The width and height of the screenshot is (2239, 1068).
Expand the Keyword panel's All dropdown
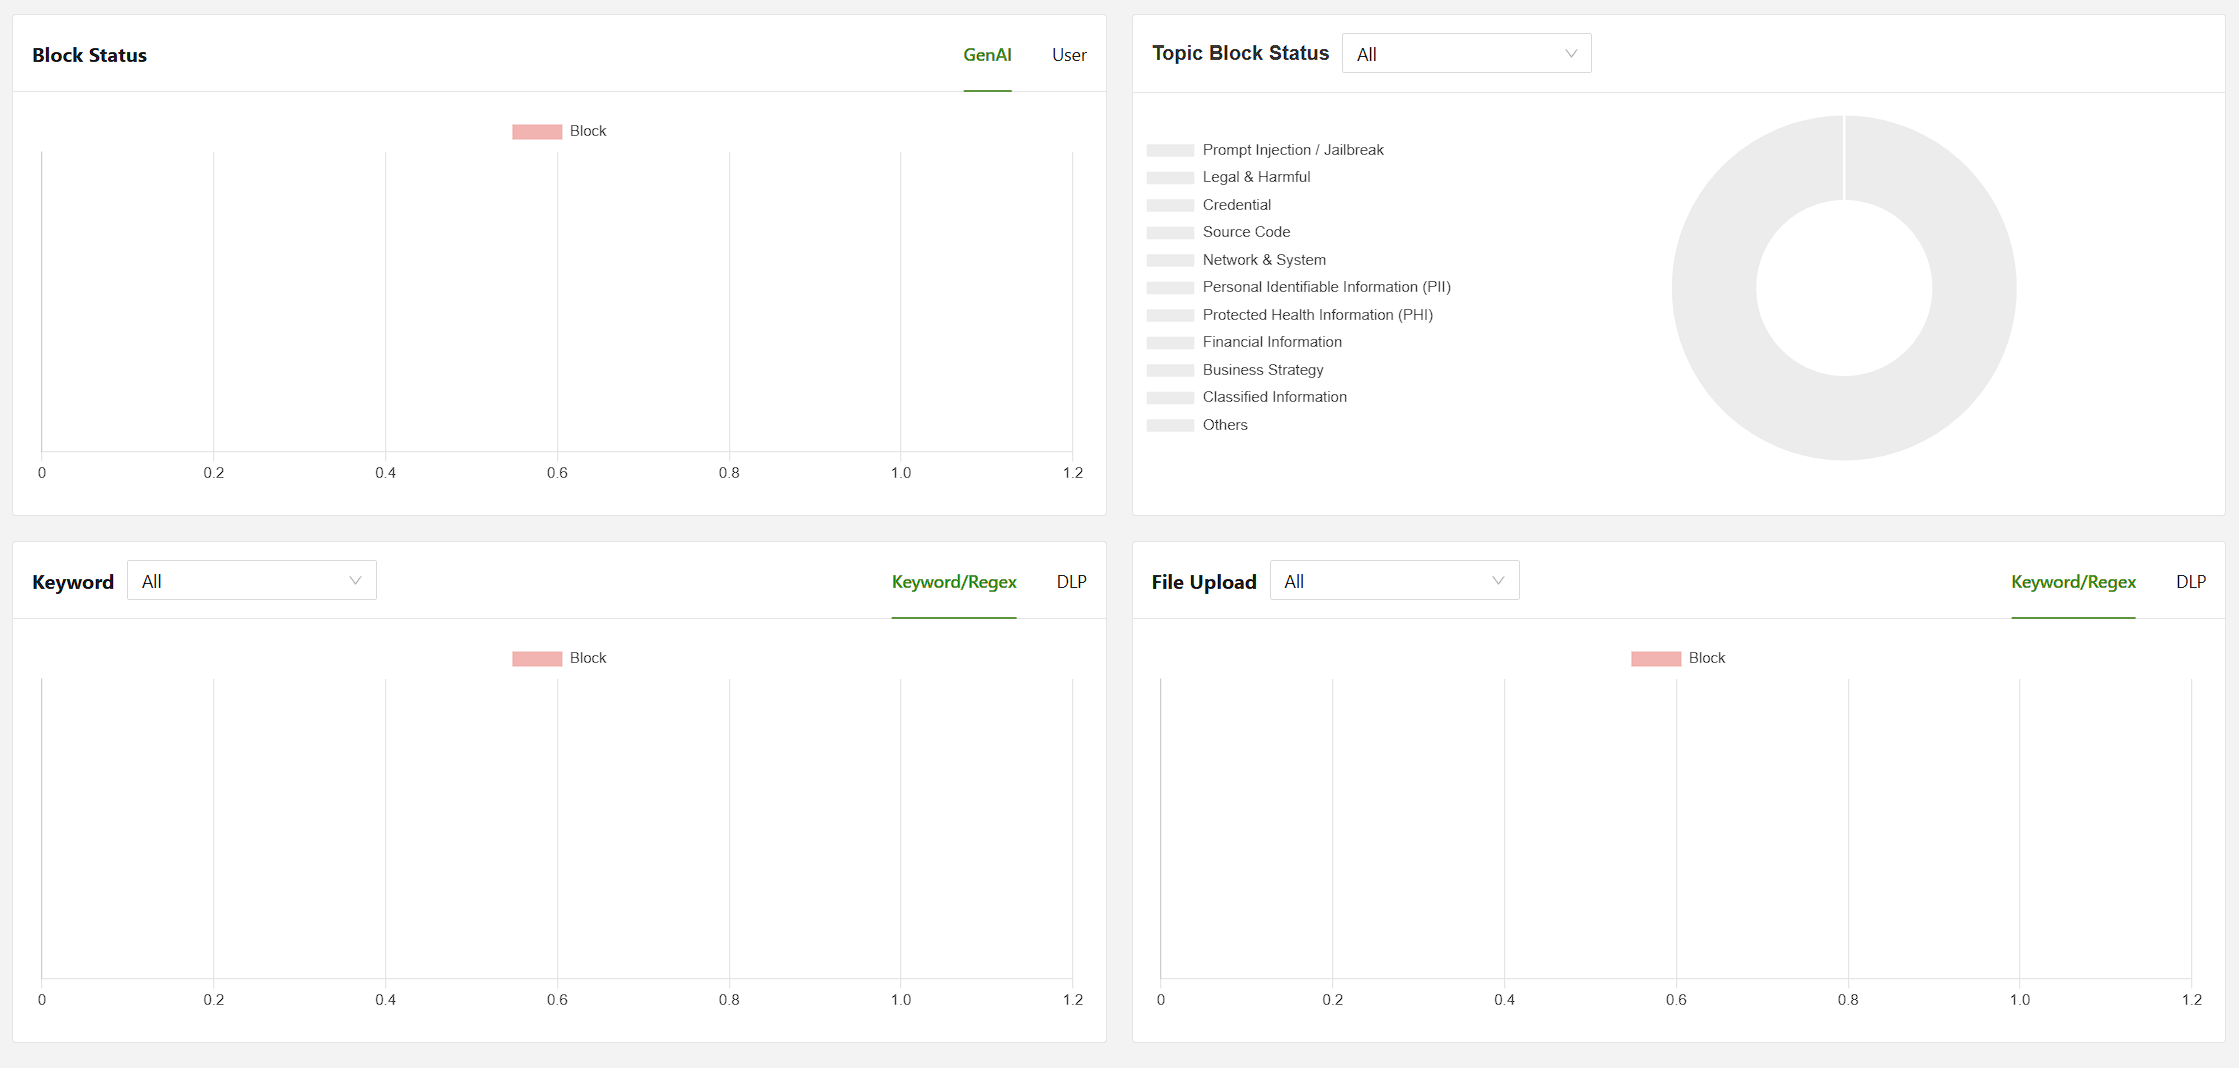point(251,581)
